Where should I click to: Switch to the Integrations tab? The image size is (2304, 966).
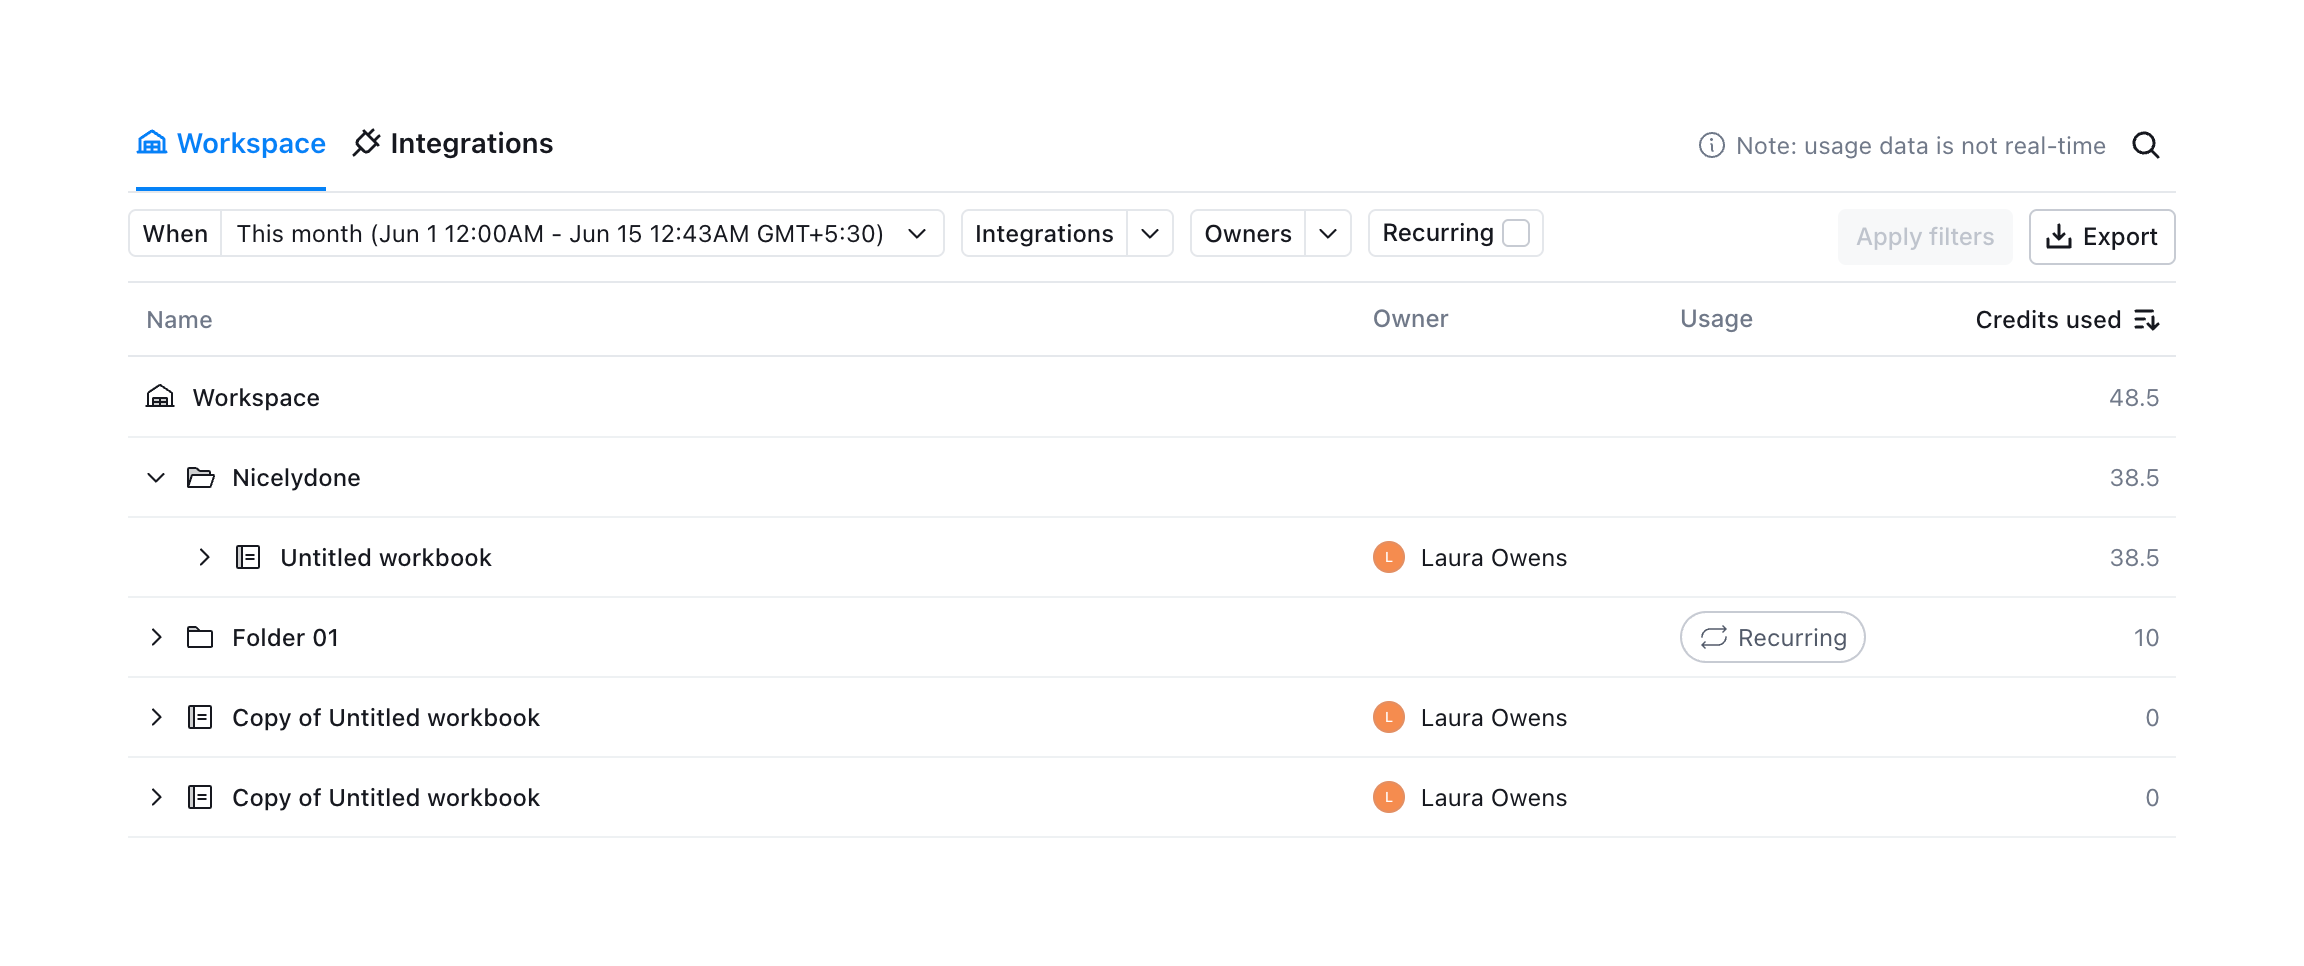pyautogui.click(x=453, y=144)
